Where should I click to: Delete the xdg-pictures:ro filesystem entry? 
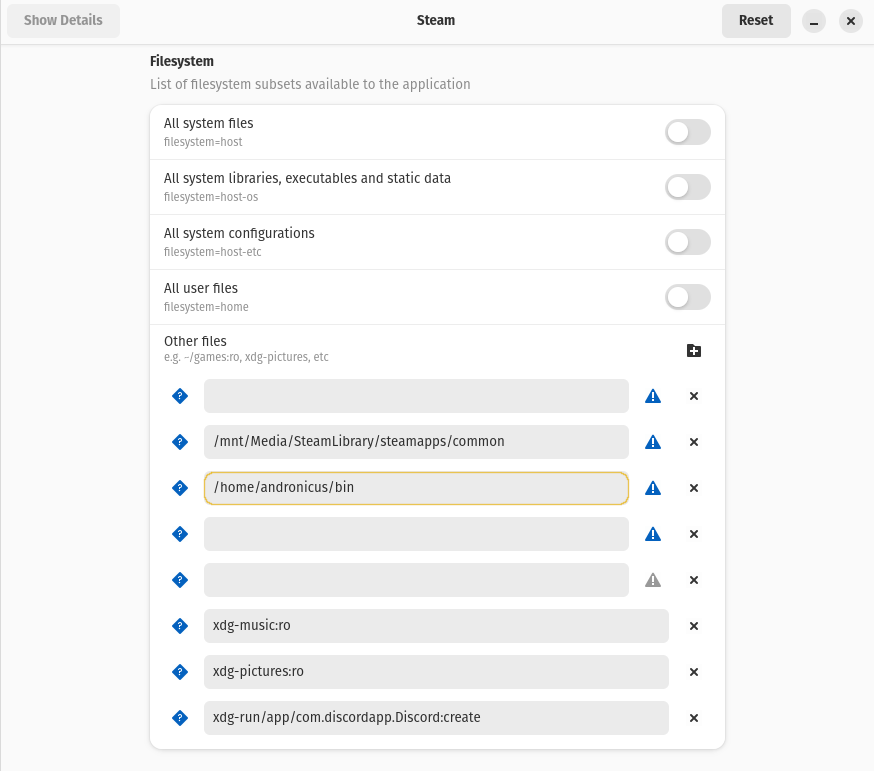pyautogui.click(x=694, y=672)
